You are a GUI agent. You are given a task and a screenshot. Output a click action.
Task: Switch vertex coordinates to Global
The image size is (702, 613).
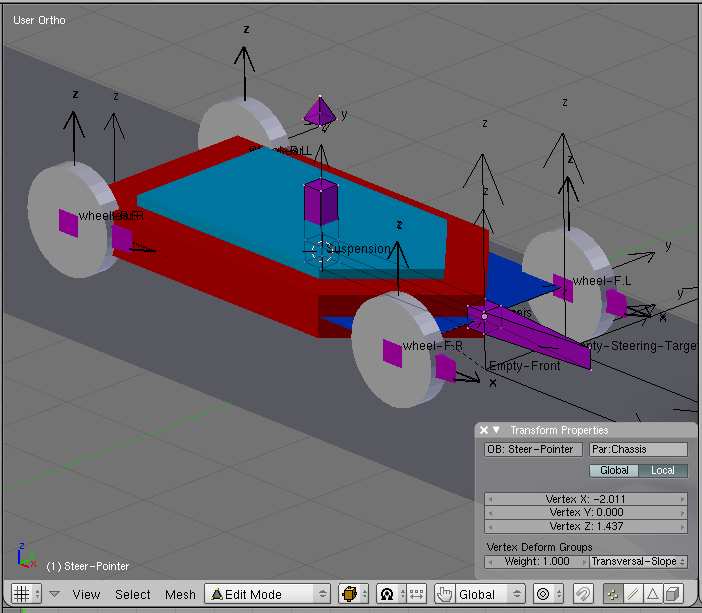click(614, 470)
